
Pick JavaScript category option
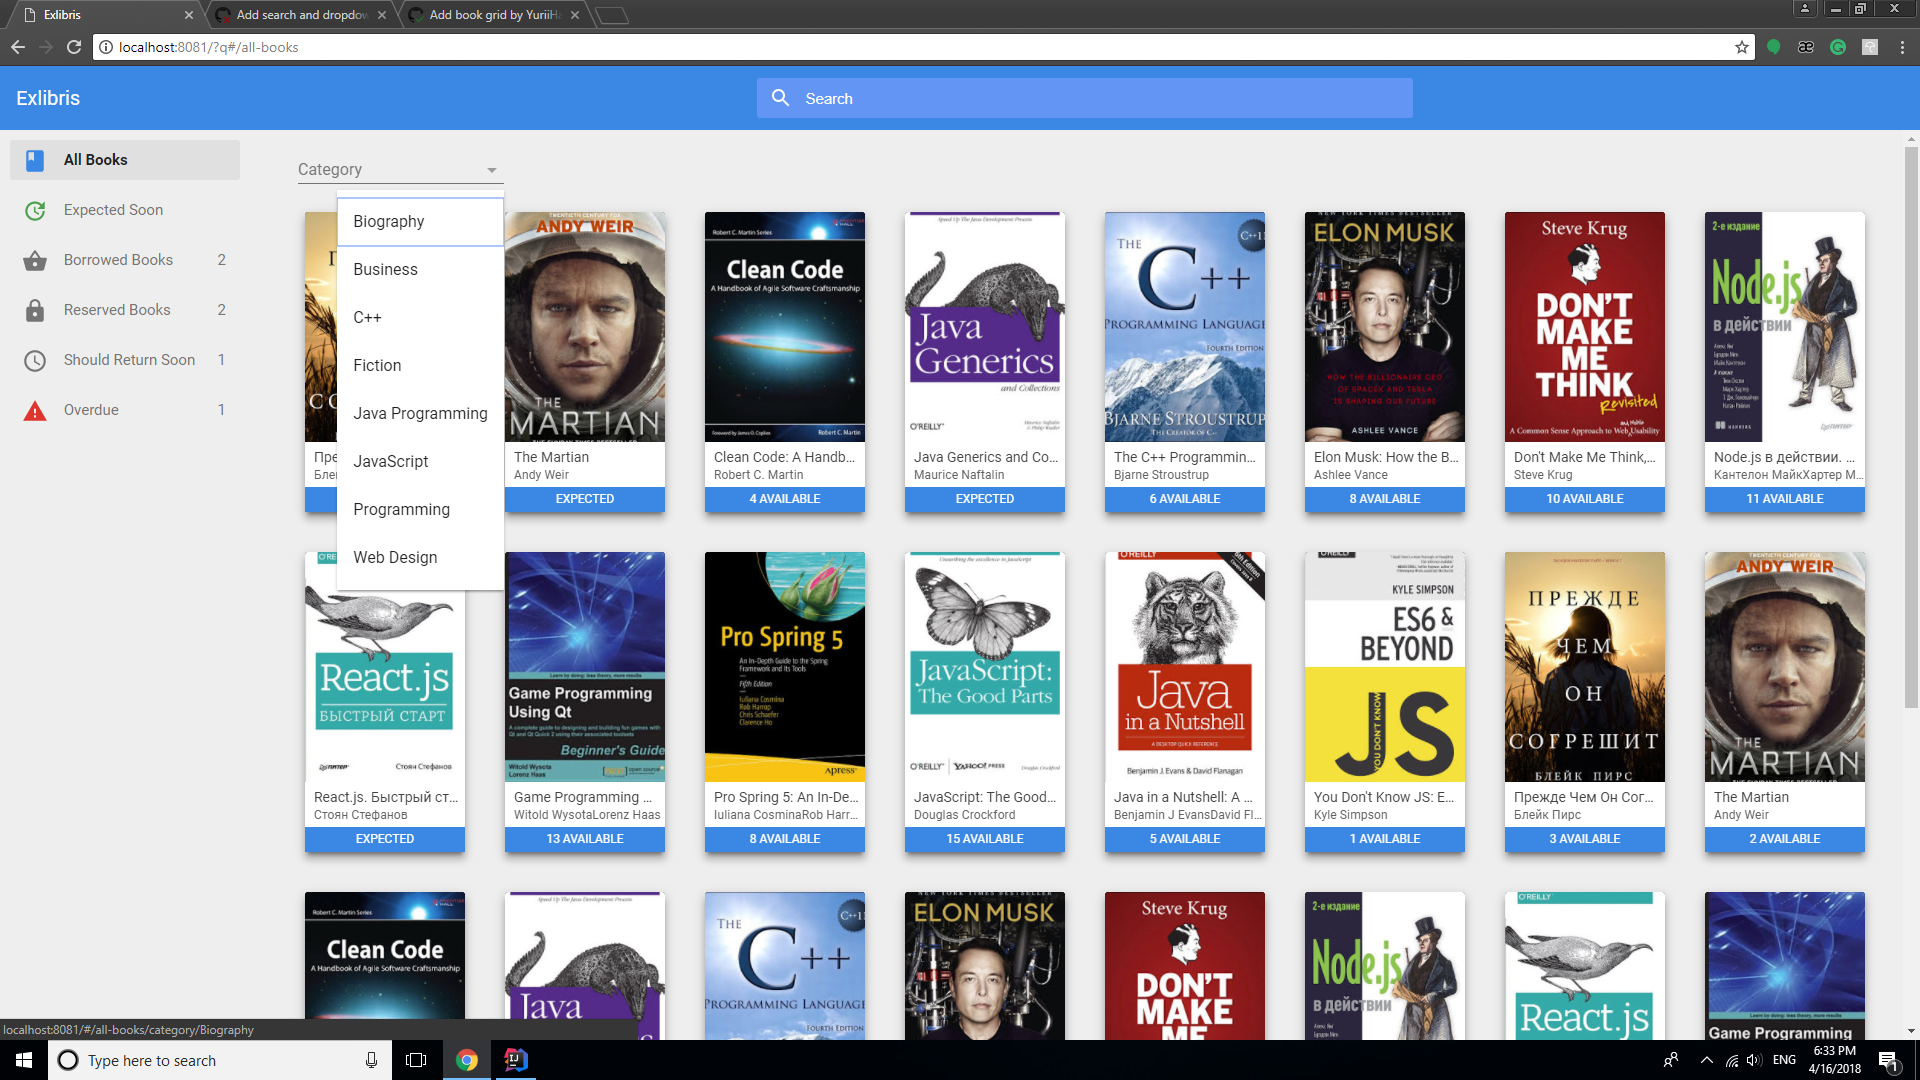(x=420, y=461)
